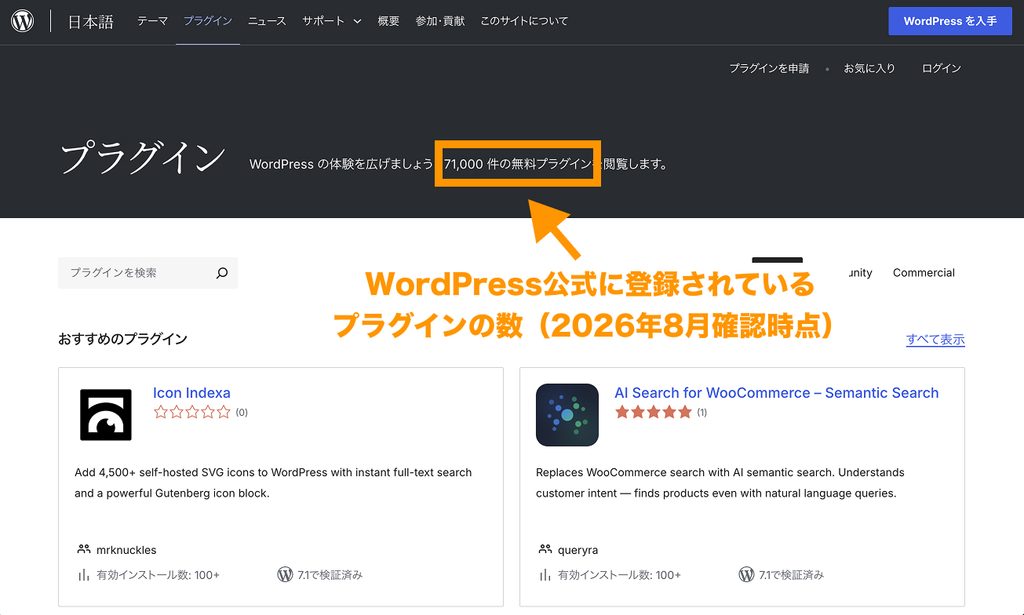Click author icon beside mrknuckles

pyautogui.click(x=84, y=549)
